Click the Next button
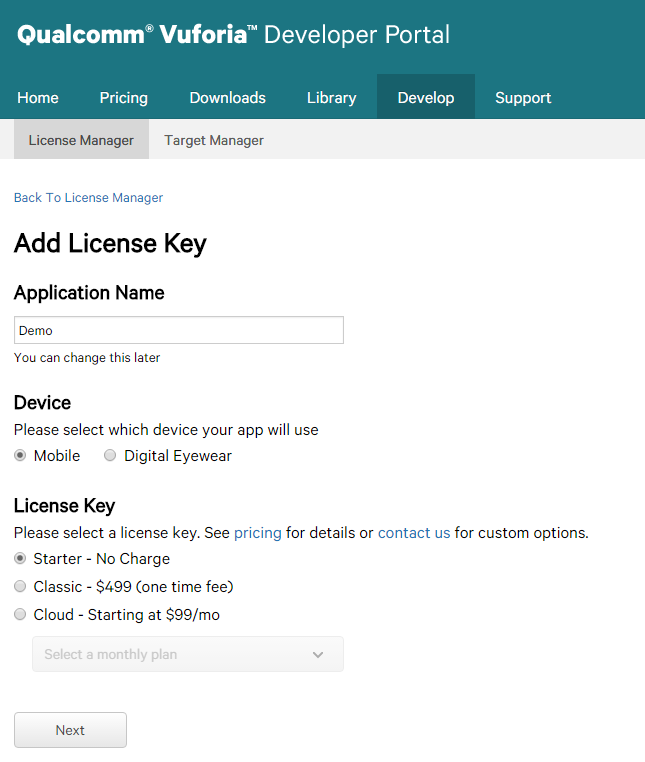This screenshot has height=762, width=645. pyautogui.click(x=70, y=730)
